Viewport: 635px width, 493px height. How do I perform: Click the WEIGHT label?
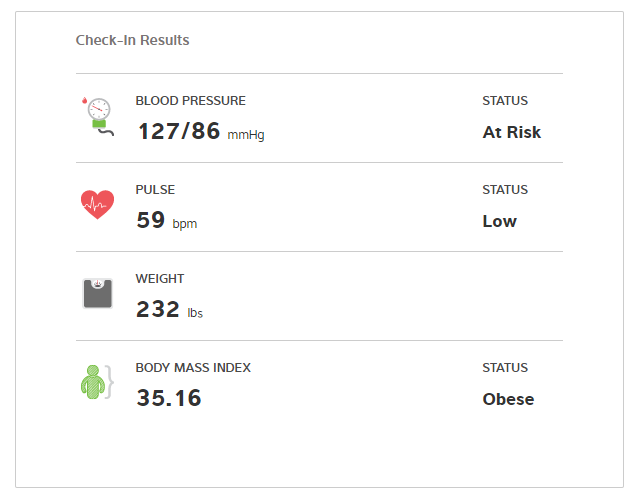[160, 279]
